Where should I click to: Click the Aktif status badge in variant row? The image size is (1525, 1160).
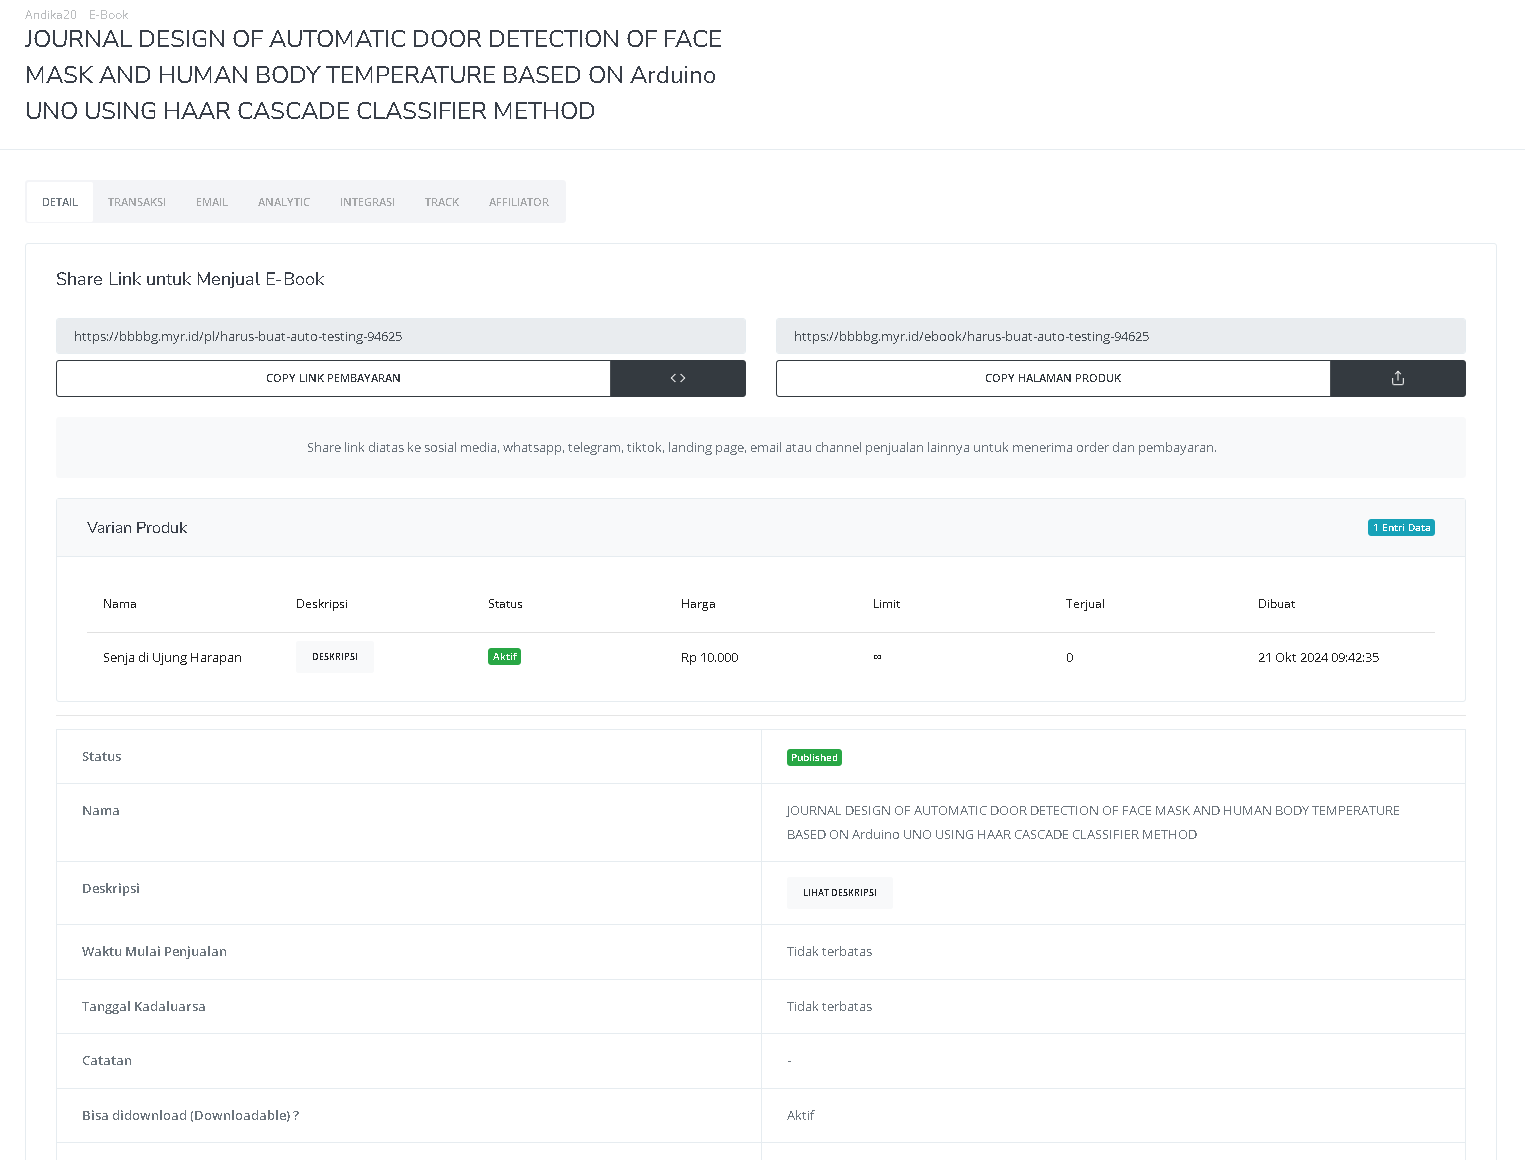coord(504,657)
